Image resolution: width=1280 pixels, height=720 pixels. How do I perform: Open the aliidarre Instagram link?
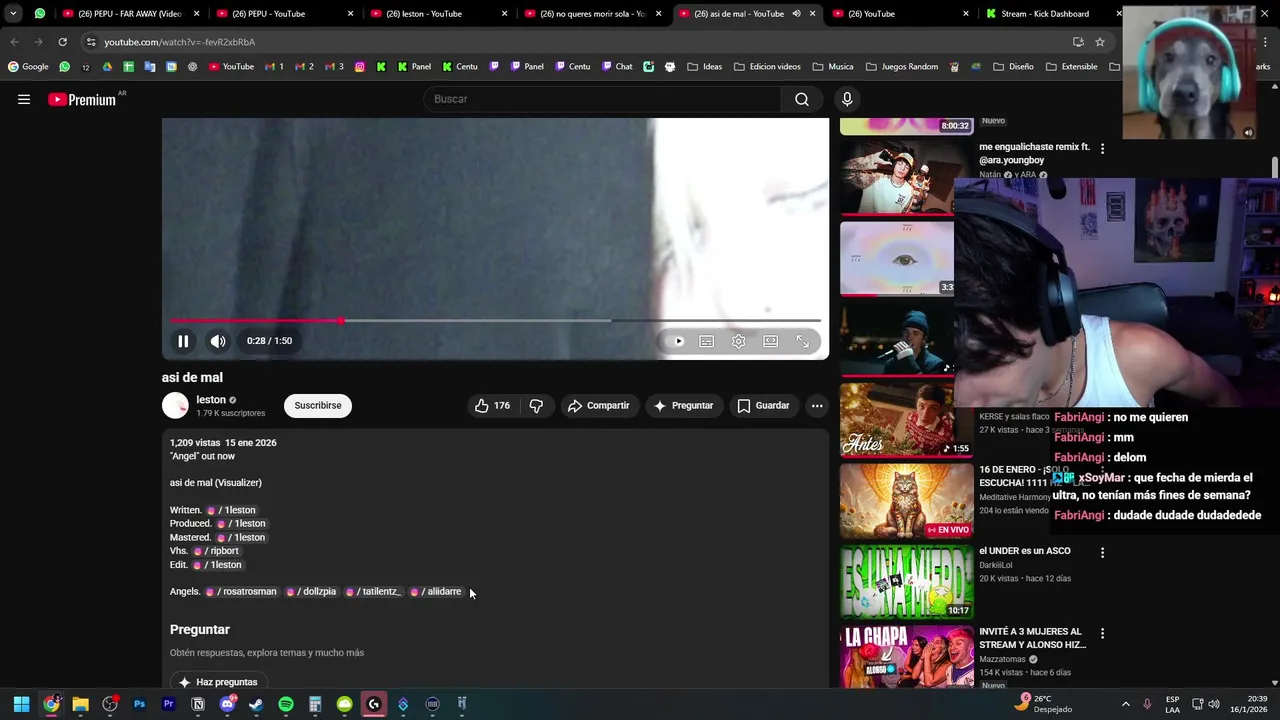point(436,592)
